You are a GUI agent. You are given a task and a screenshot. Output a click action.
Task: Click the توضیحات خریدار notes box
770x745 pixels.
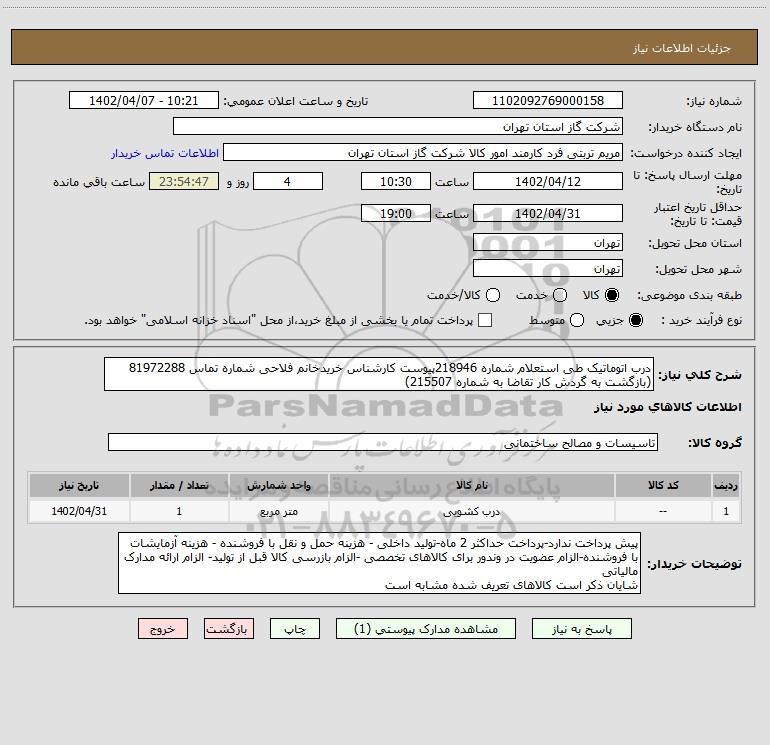379,563
